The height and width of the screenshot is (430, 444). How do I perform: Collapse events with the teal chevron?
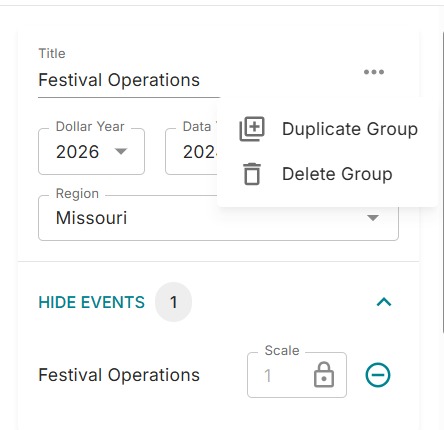click(x=384, y=302)
